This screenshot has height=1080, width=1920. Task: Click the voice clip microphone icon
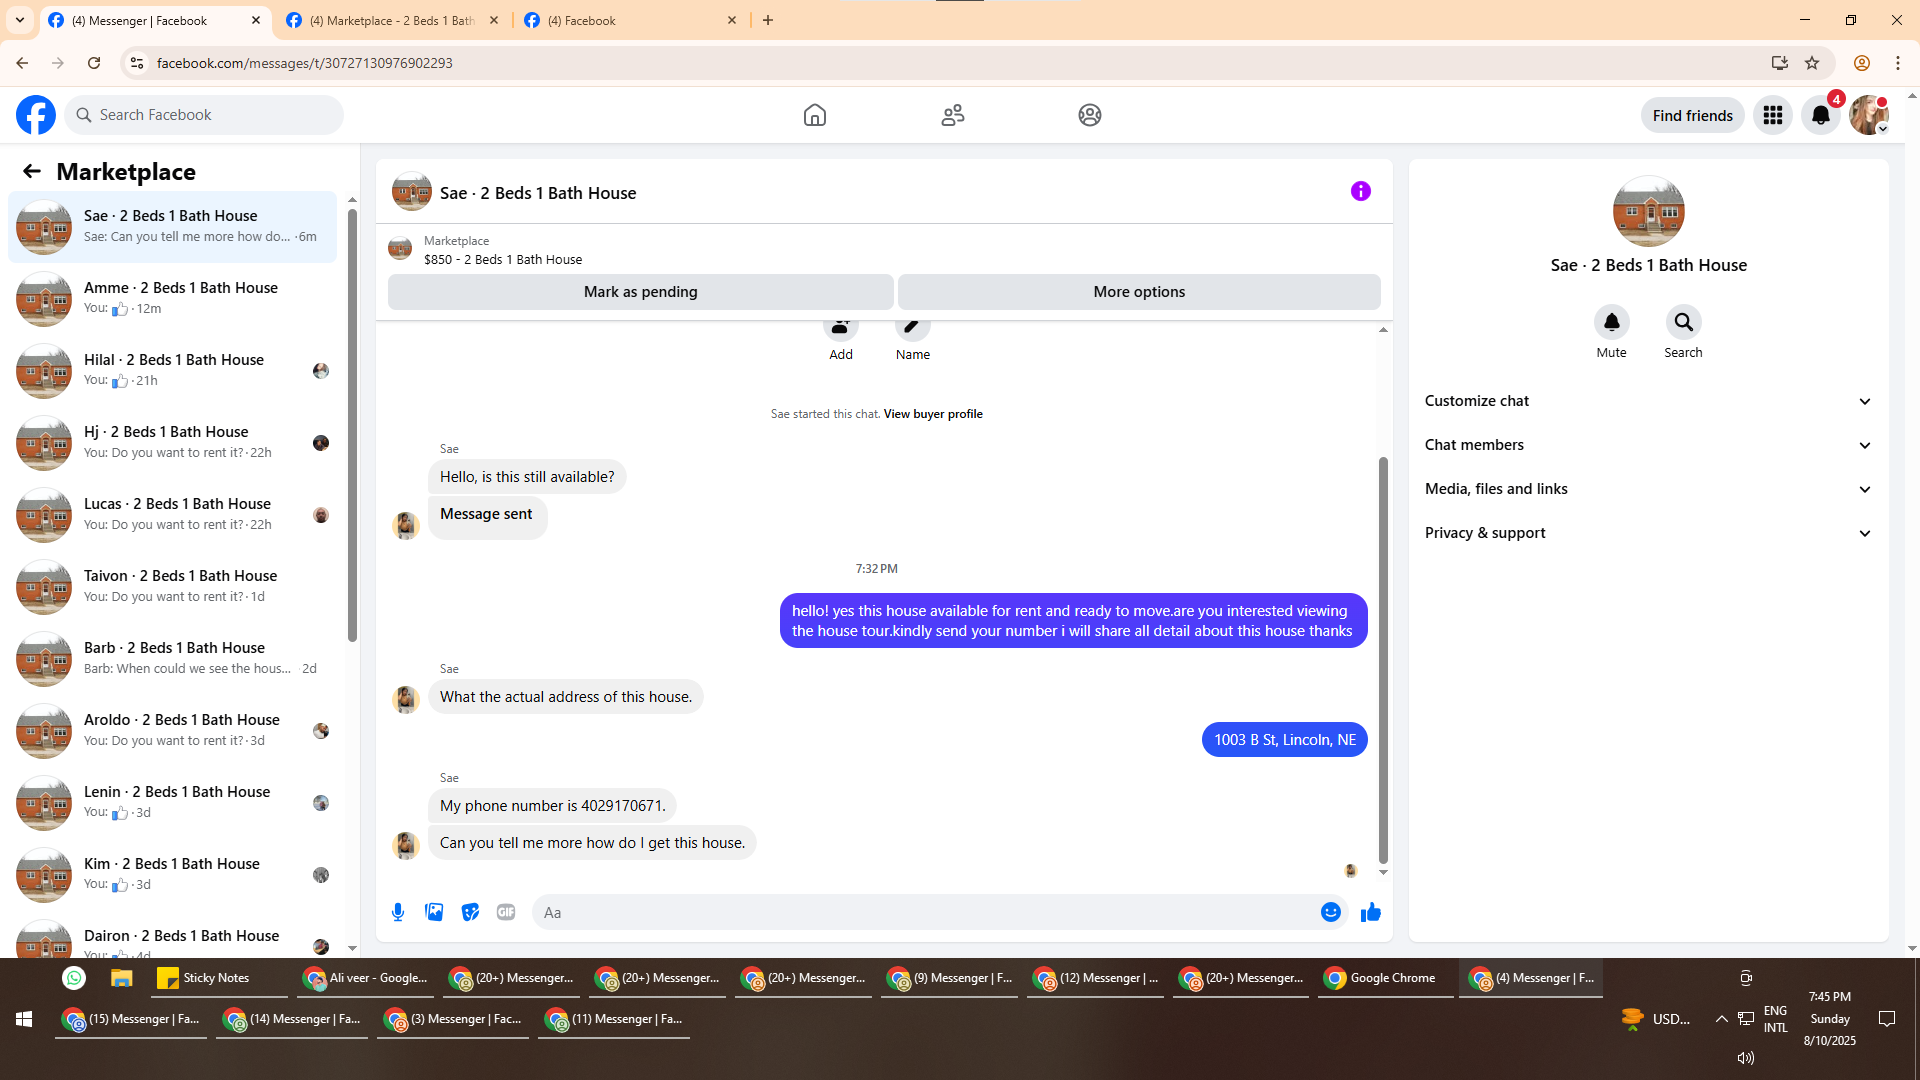coord(398,912)
